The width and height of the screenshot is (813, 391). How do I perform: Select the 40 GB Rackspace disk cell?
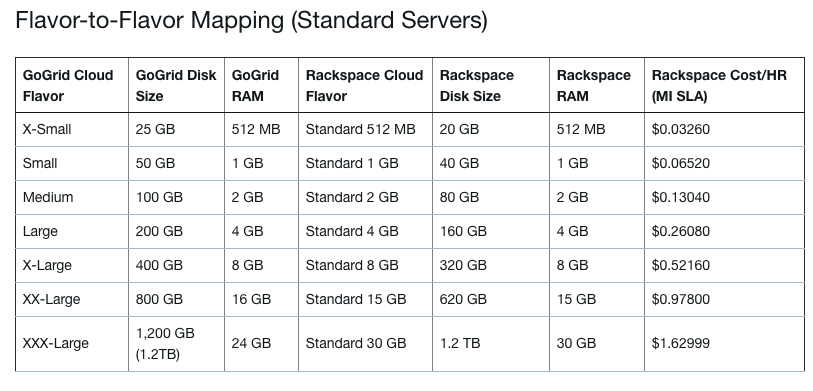tap(491, 163)
